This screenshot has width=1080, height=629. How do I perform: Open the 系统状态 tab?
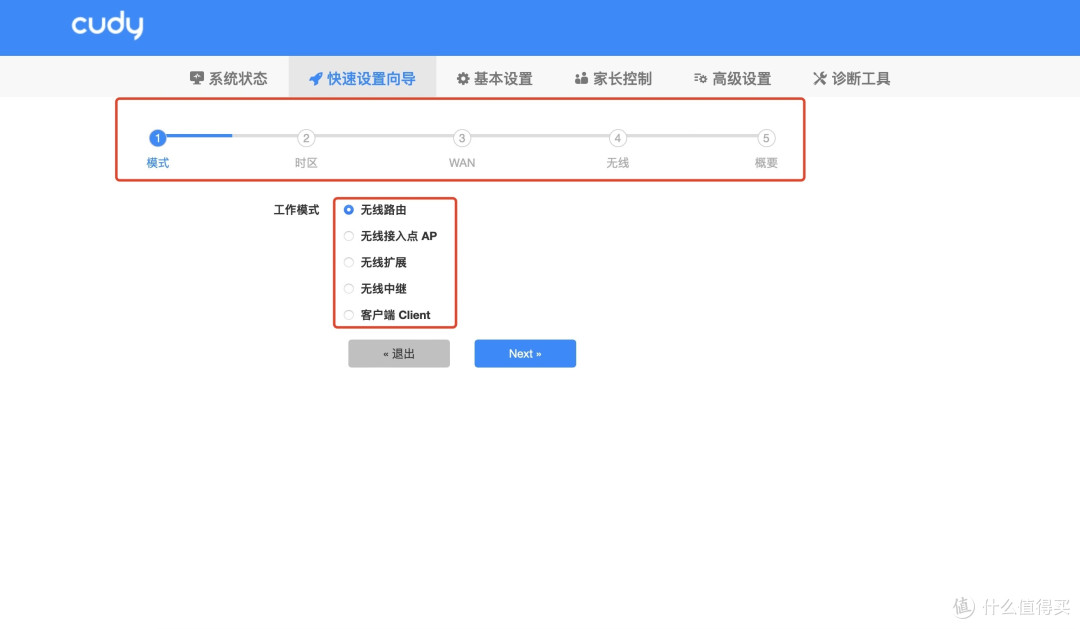tap(229, 79)
